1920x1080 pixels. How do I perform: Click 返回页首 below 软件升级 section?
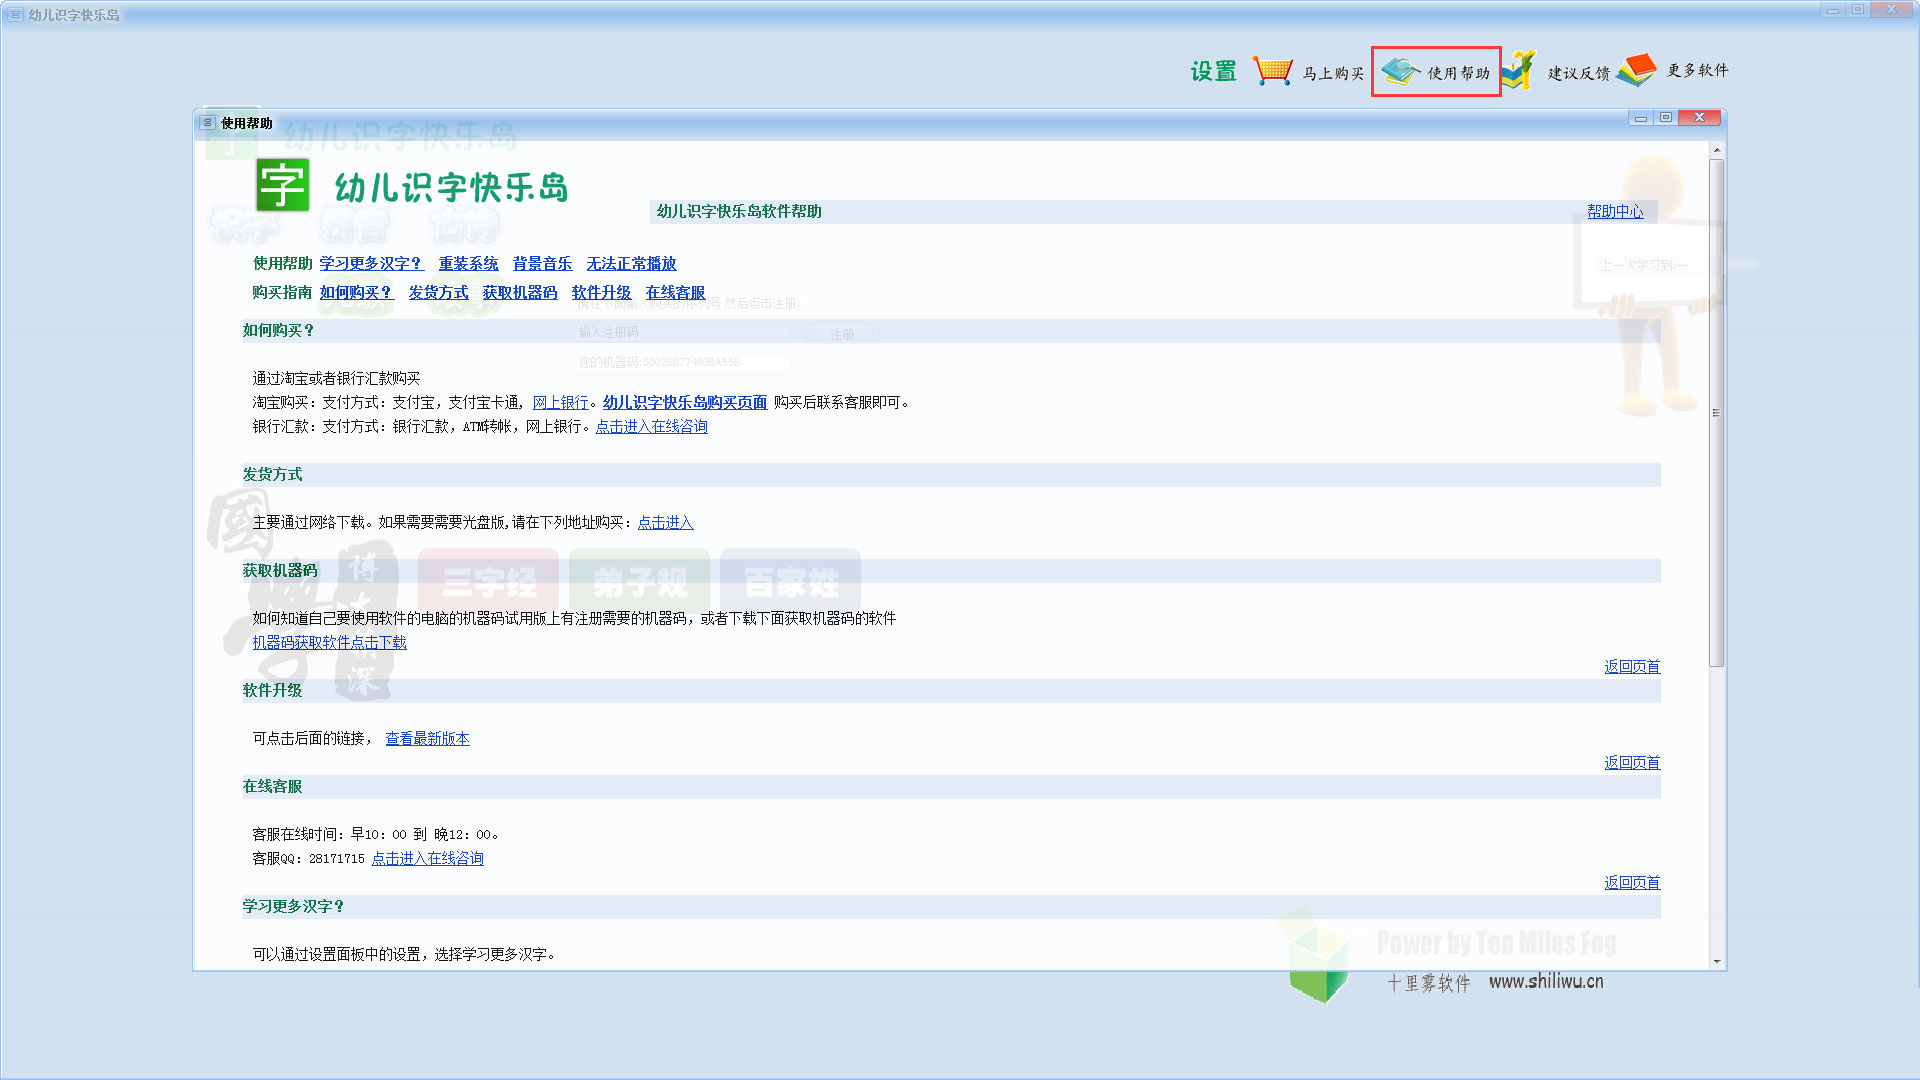coord(1632,762)
